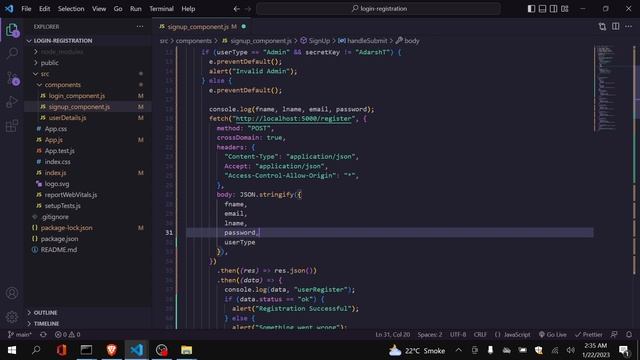Split the editor to the right
This screenshot has height=360, width=640.
tap(616, 27)
